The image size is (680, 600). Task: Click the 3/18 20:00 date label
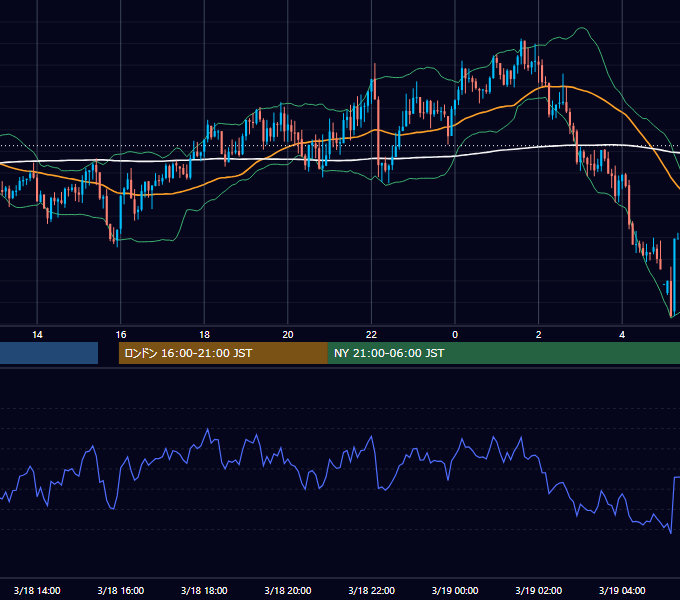coord(288,590)
